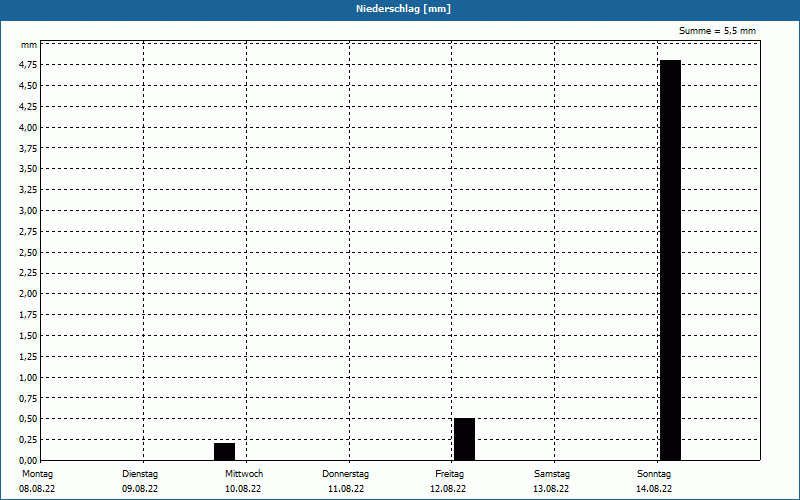Click the Samstag day label
Image resolution: width=800 pixels, height=500 pixels.
552,474
